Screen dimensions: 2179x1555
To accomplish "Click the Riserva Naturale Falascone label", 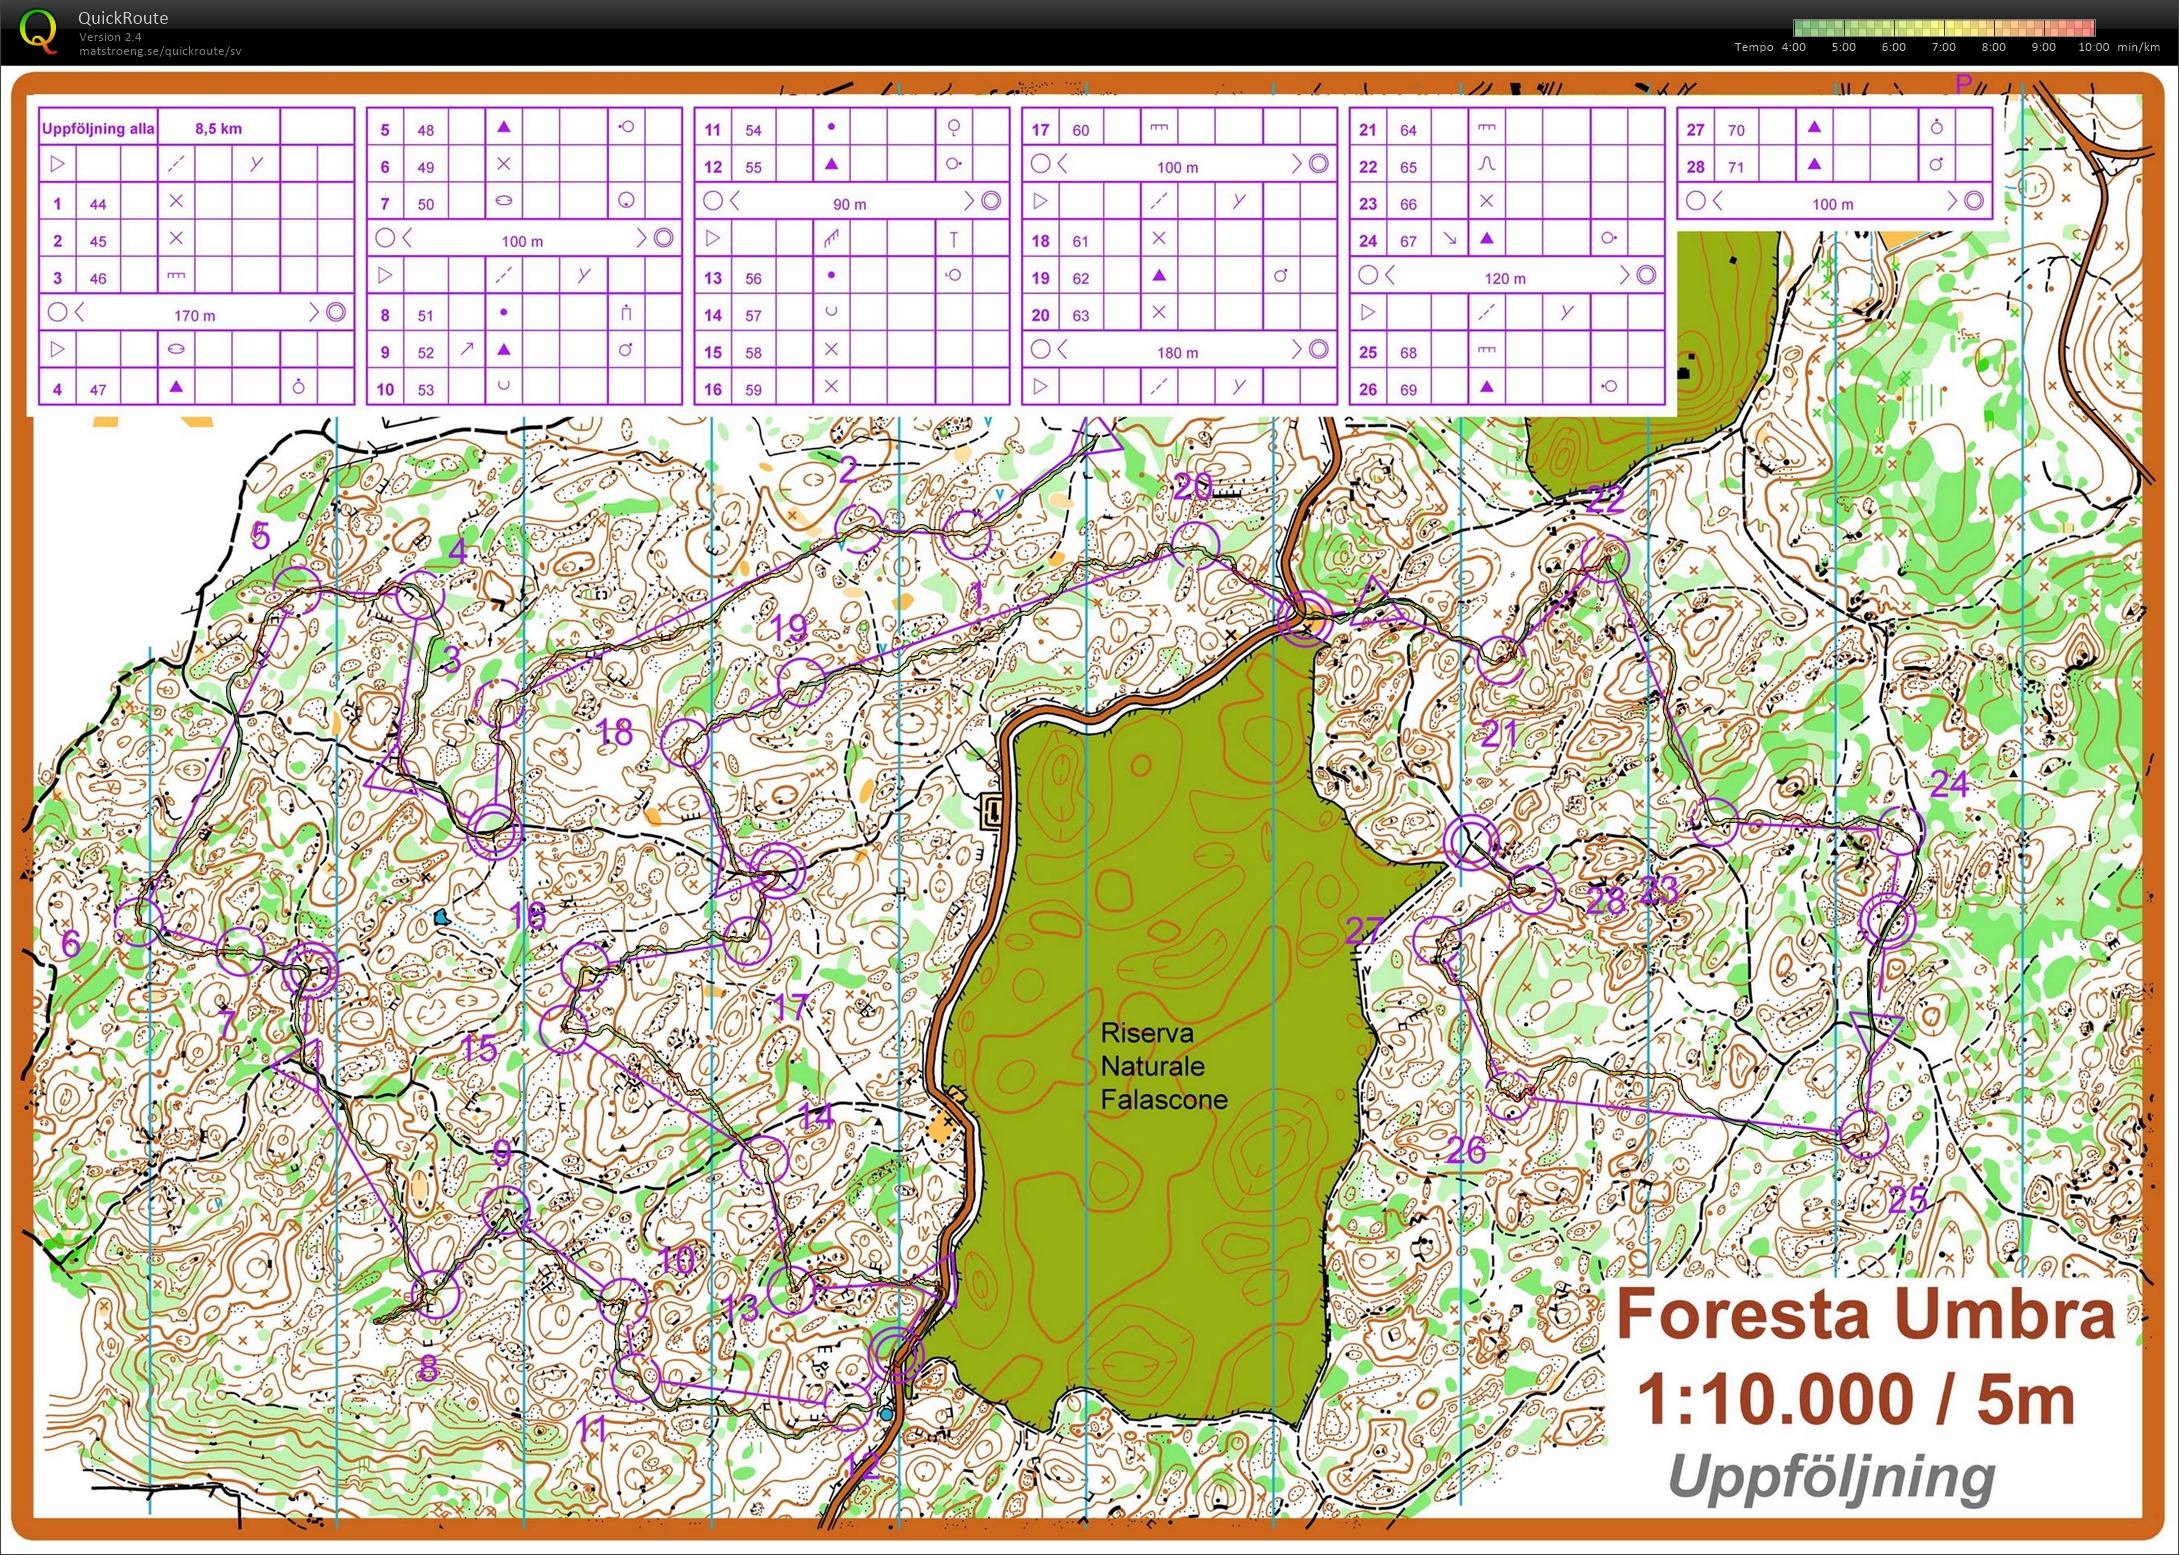I will coord(1164,1066).
